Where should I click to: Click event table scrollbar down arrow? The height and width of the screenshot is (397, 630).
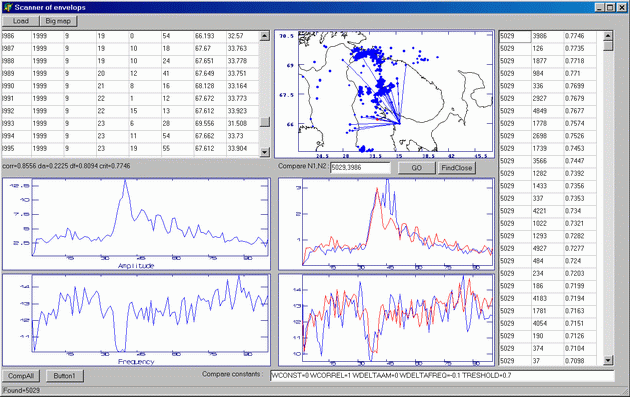click(264, 152)
